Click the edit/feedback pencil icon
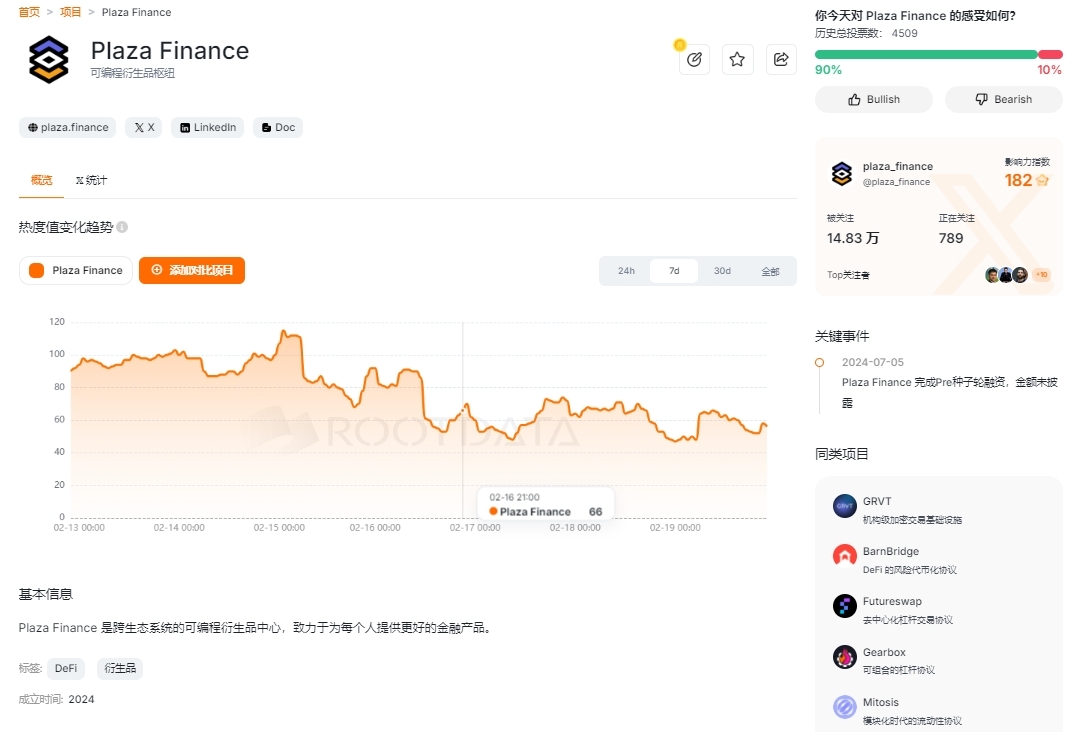Image resolution: width=1082 pixels, height=732 pixels. pos(694,60)
